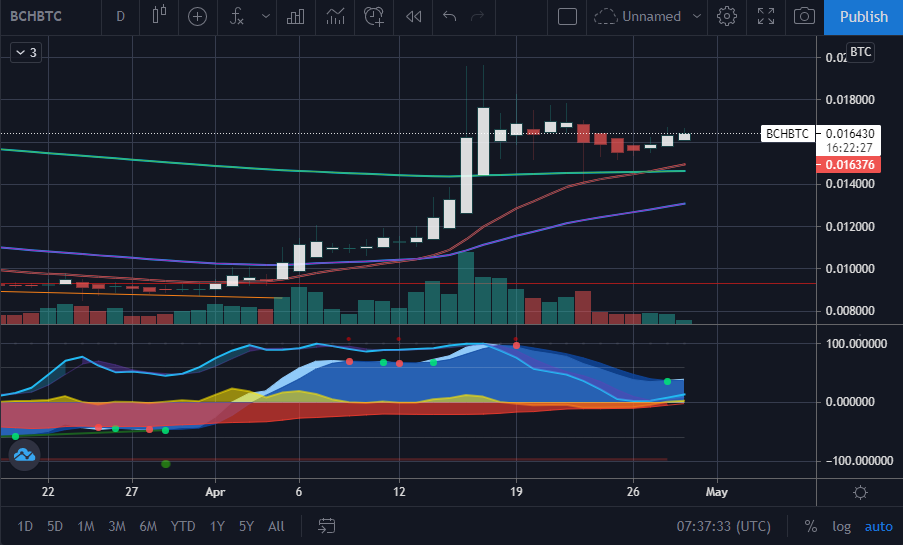Click the compare or add symbol icon
903x545 pixels.
(x=198, y=17)
